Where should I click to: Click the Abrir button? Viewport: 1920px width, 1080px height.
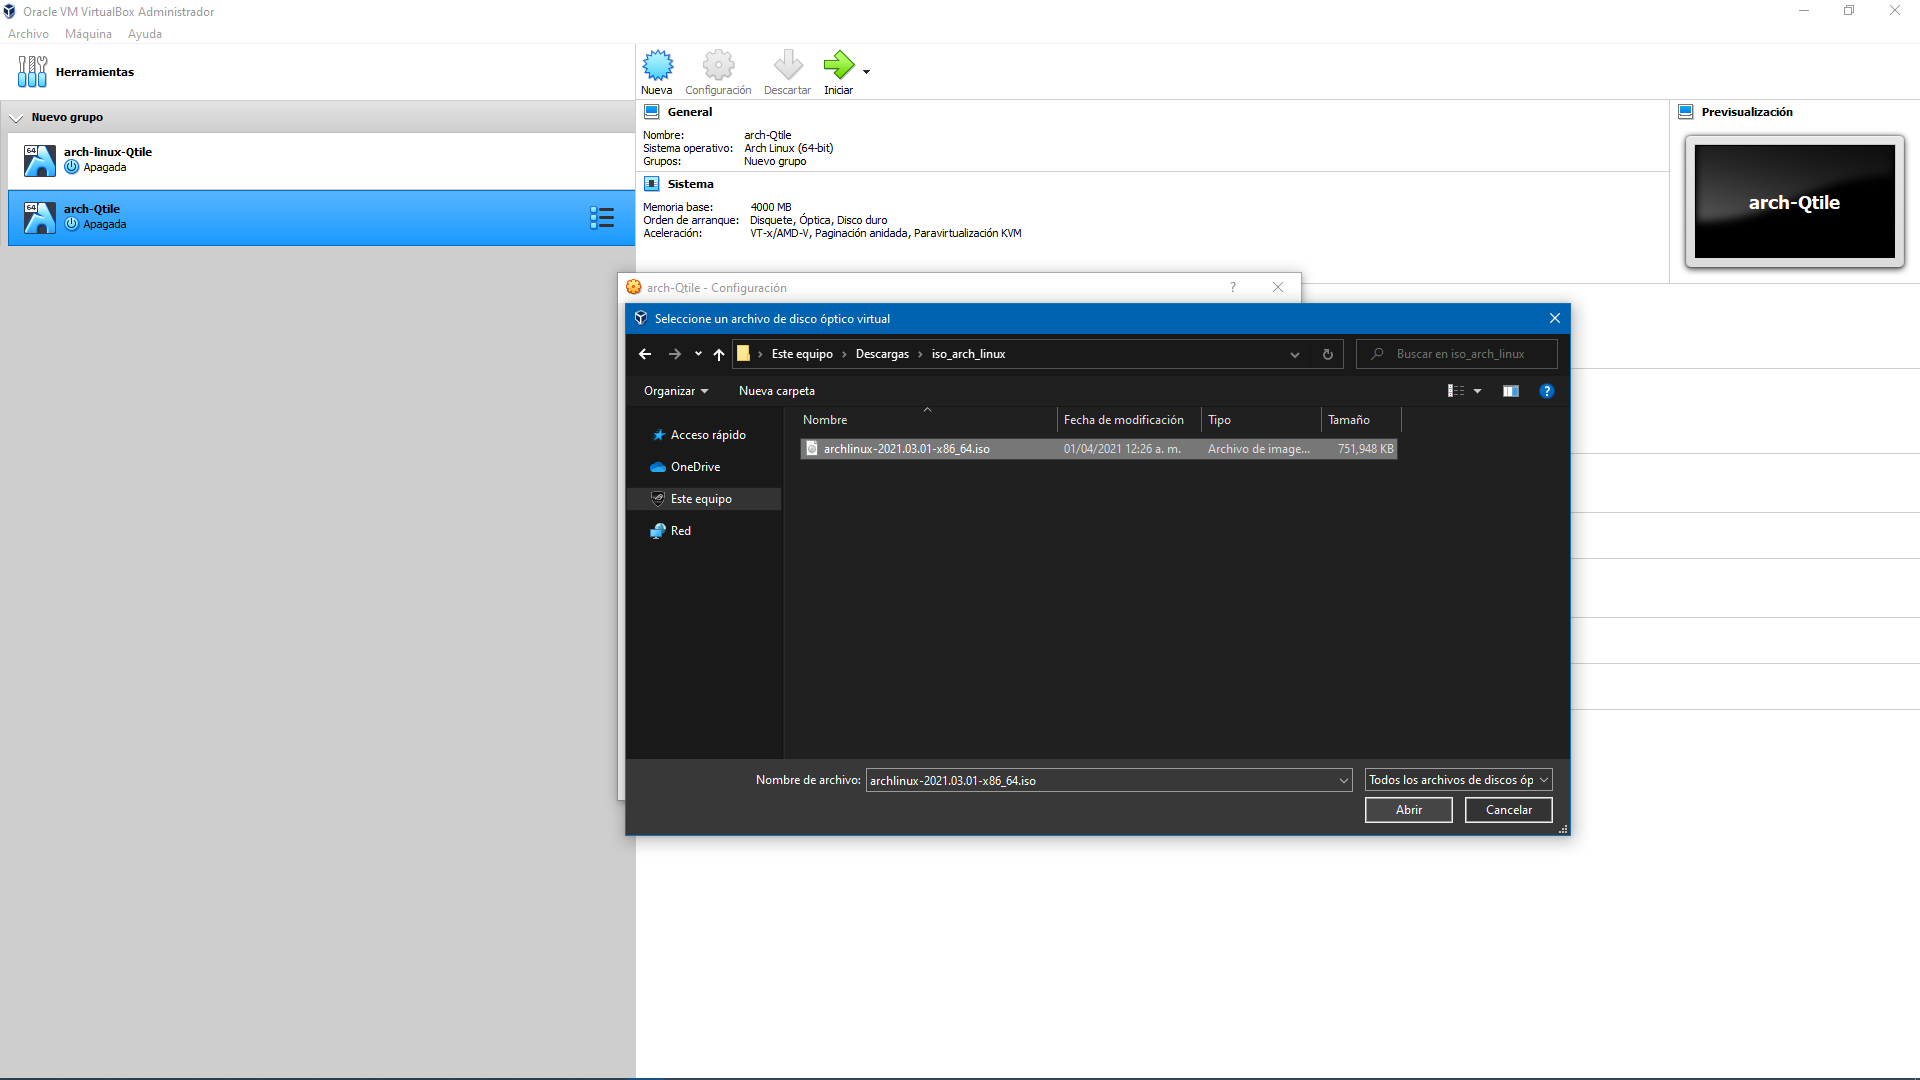click(1408, 810)
